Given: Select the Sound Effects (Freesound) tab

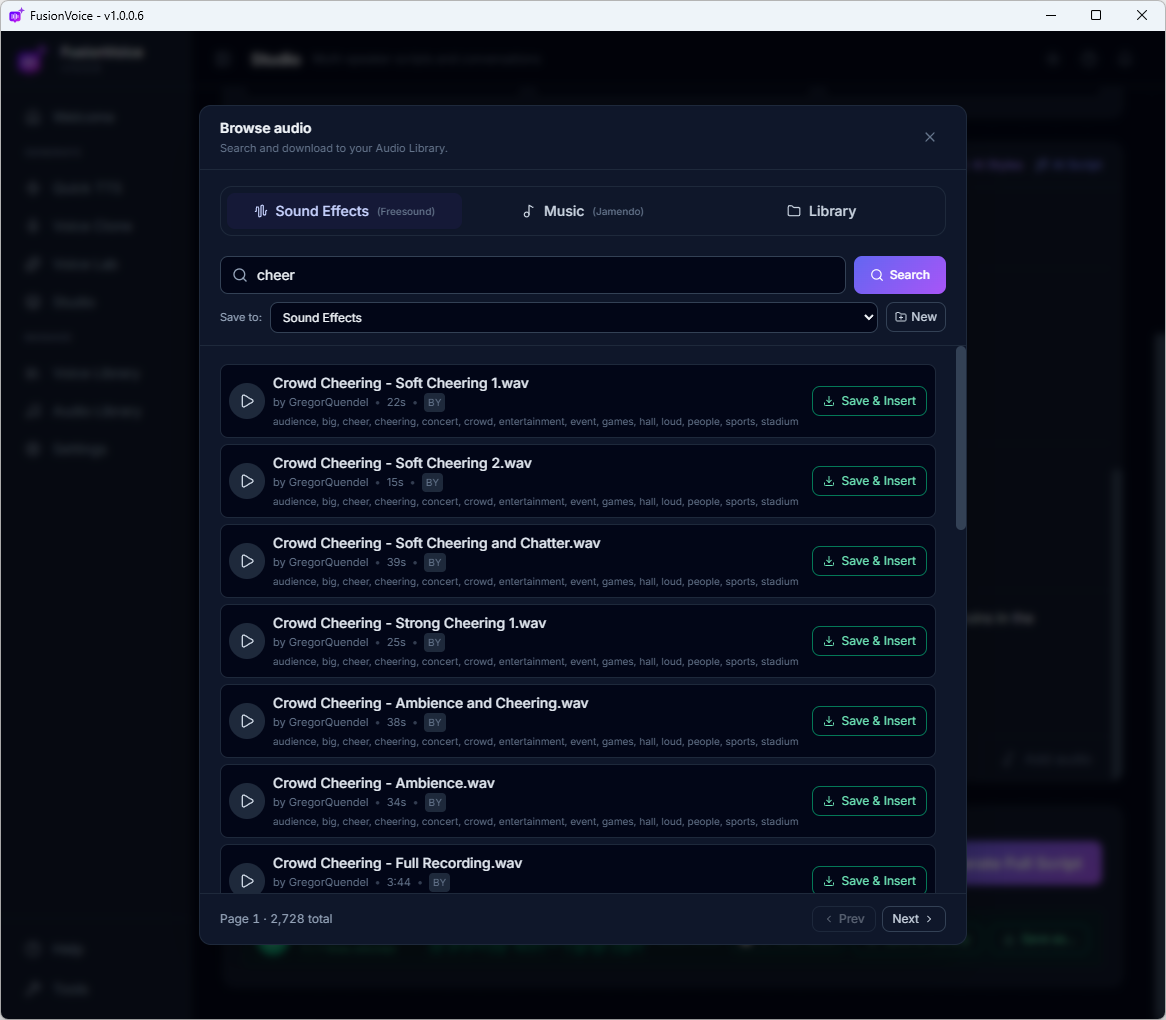Looking at the screenshot, I should click(x=344, y=211).
